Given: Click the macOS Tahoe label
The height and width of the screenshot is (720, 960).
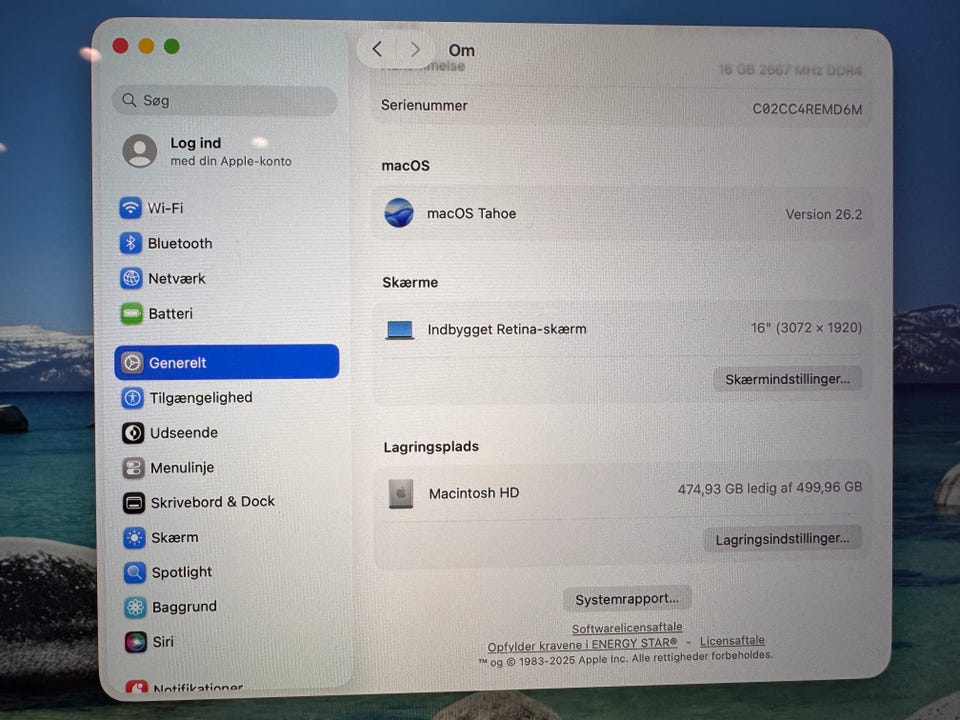Looking at the screenshot, I should pyautogui.click(x=471, y=213).
